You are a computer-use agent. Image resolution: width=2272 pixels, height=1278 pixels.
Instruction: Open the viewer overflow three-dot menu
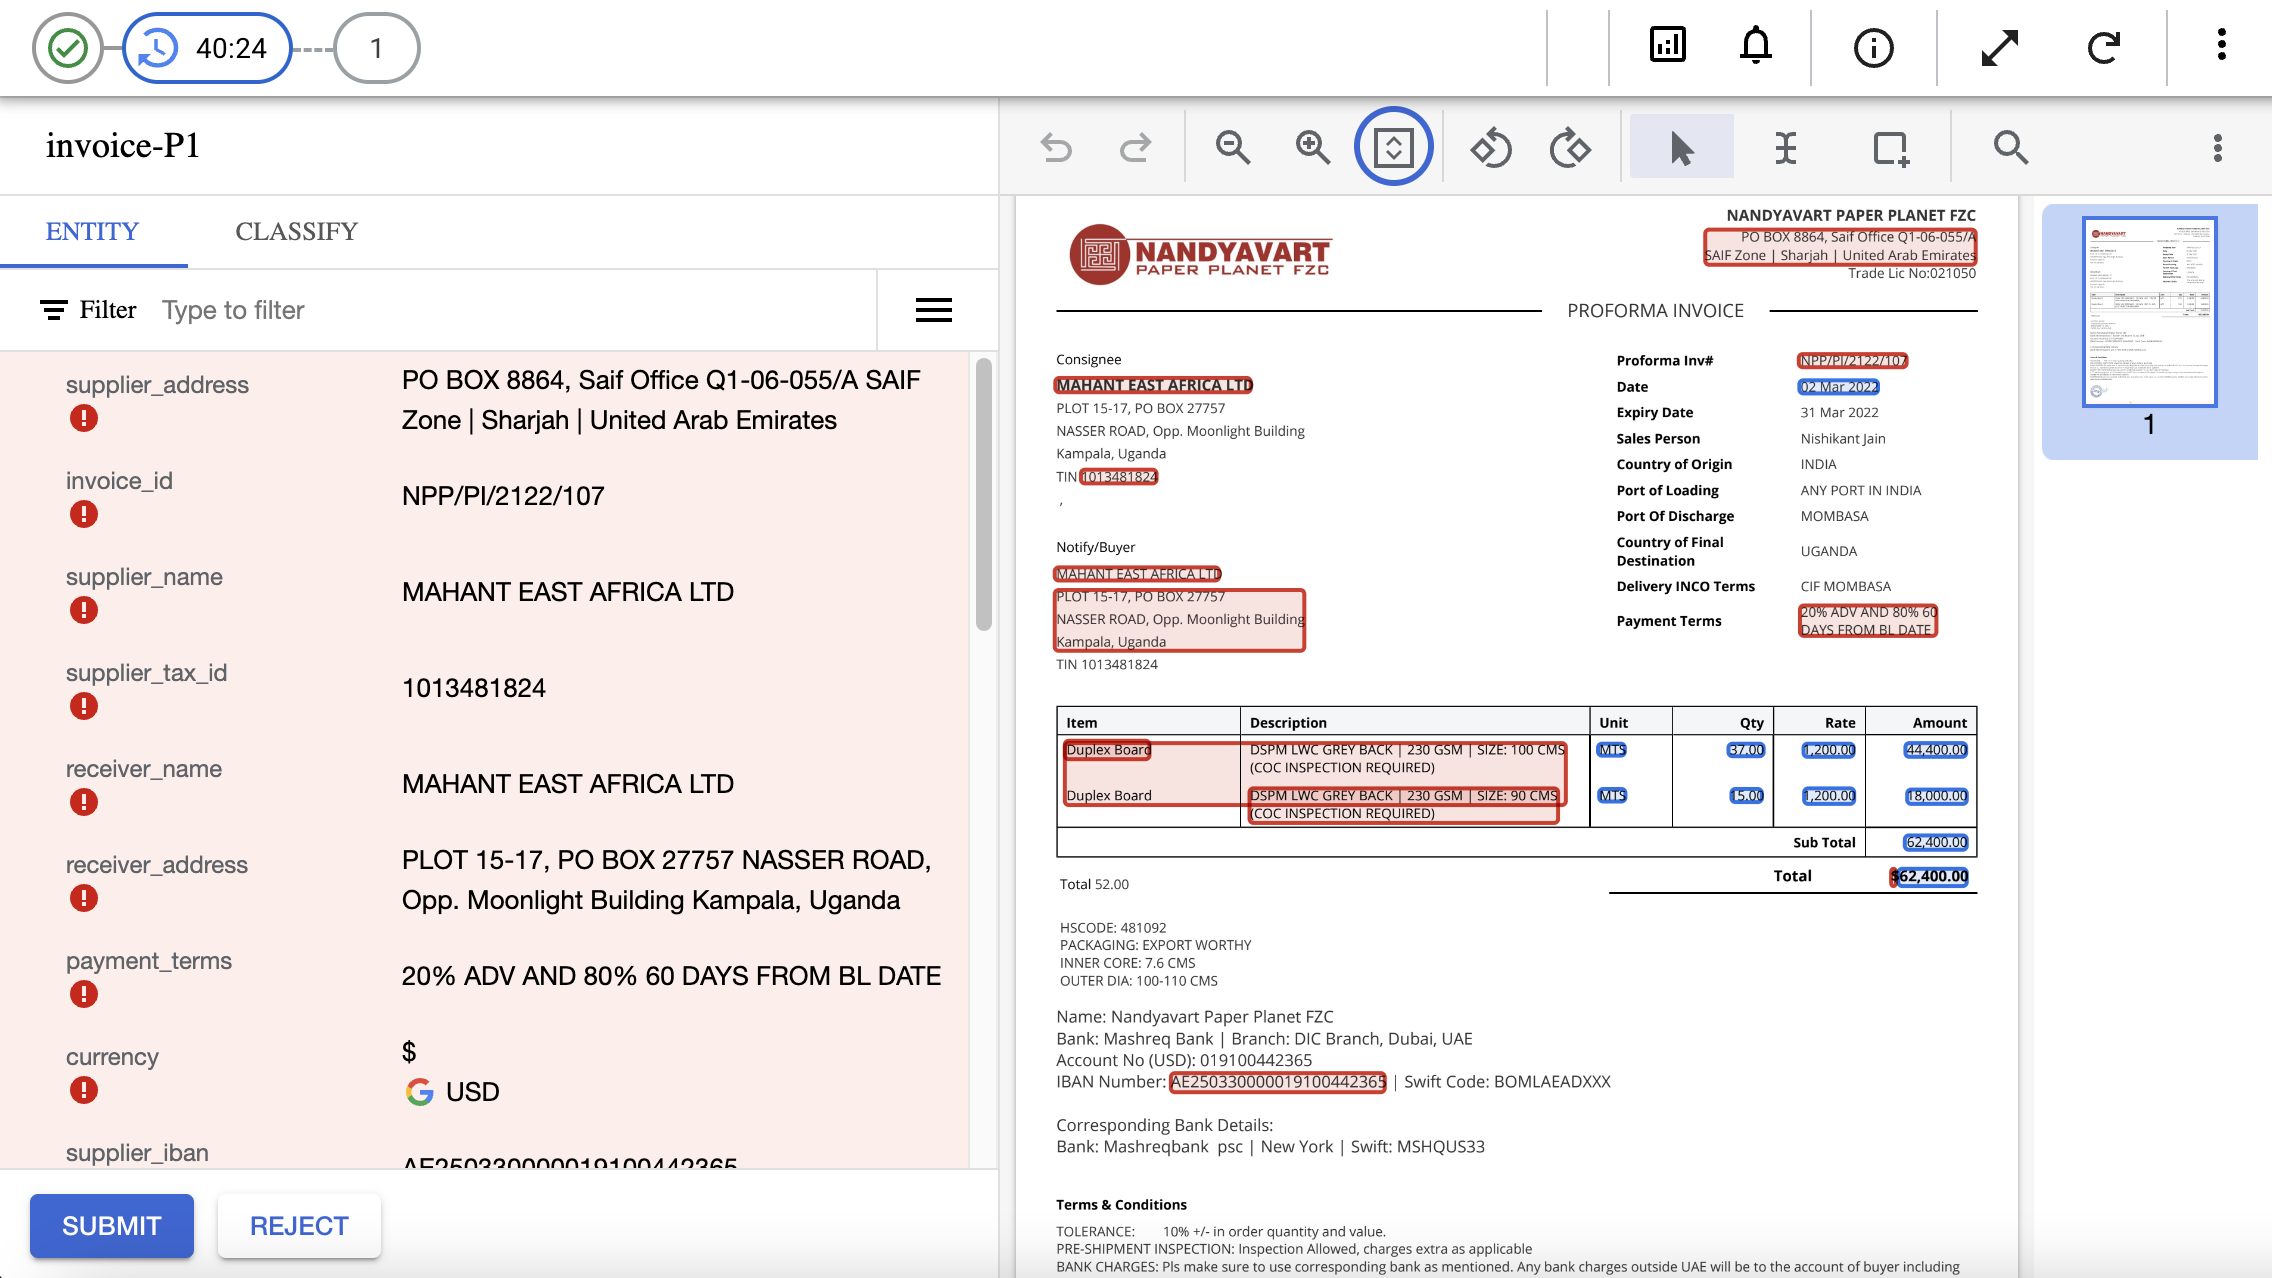[x=2219, y=146]
